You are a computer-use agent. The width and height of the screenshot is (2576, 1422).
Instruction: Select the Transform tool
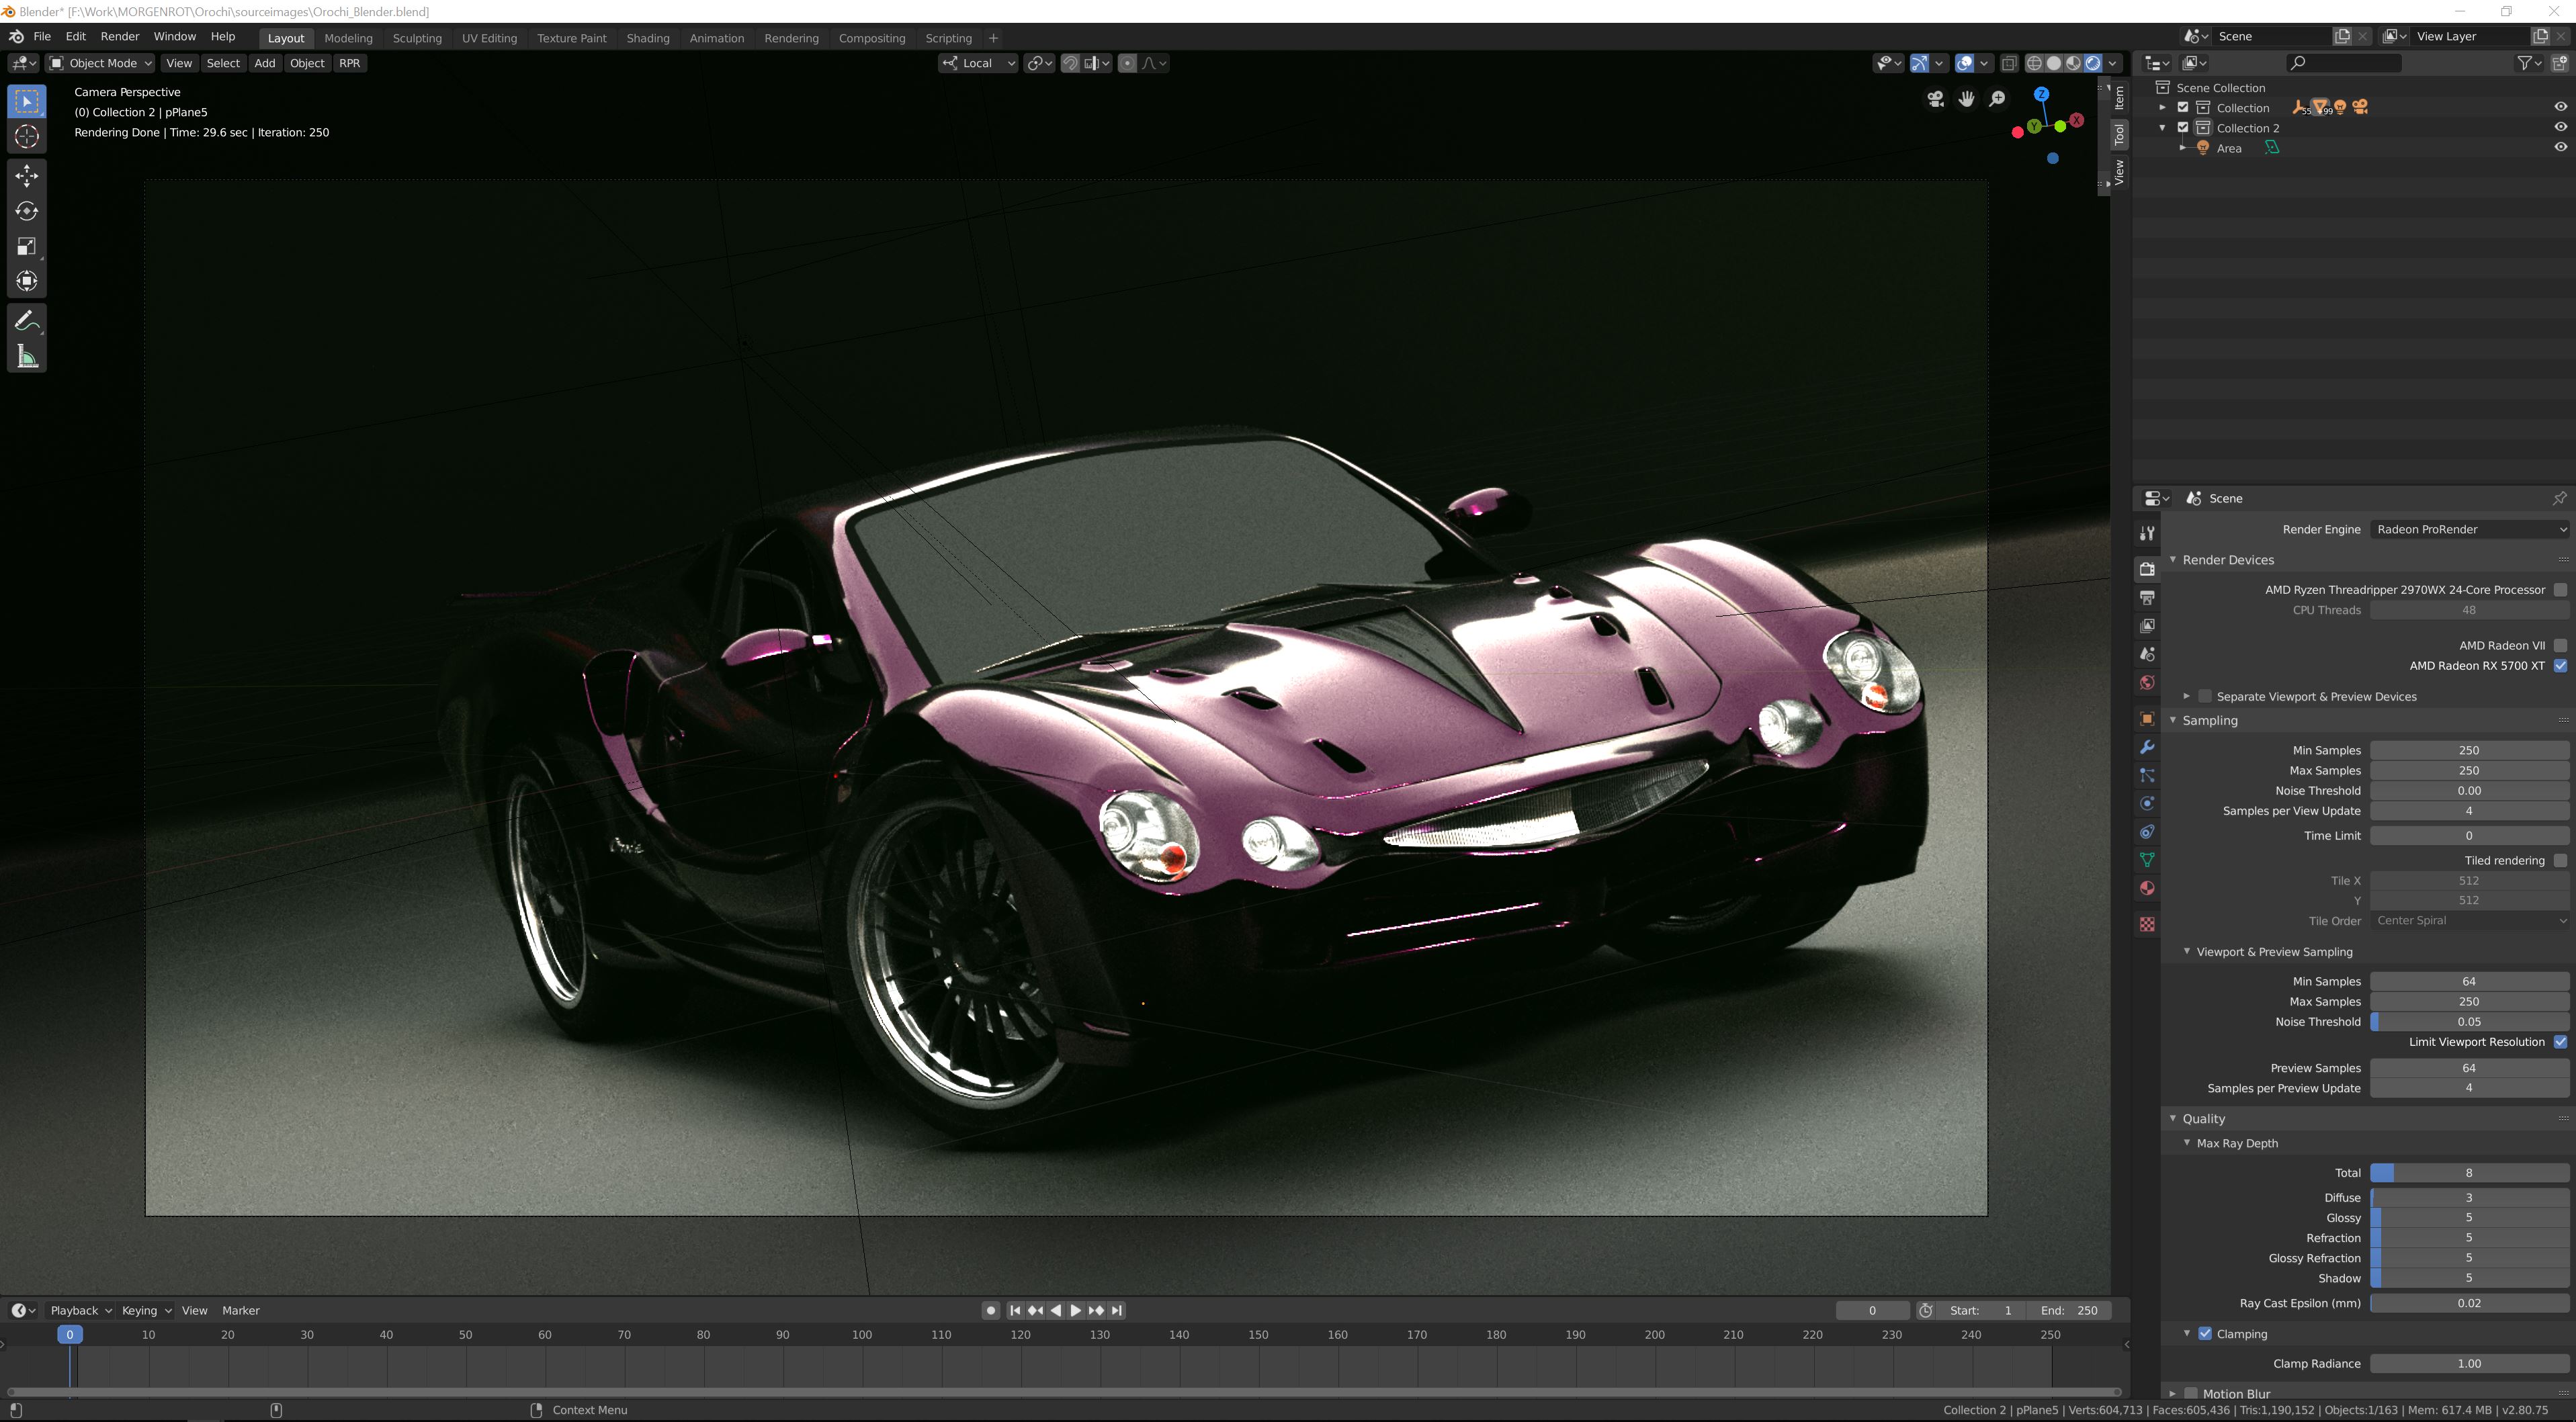point(27,281)
